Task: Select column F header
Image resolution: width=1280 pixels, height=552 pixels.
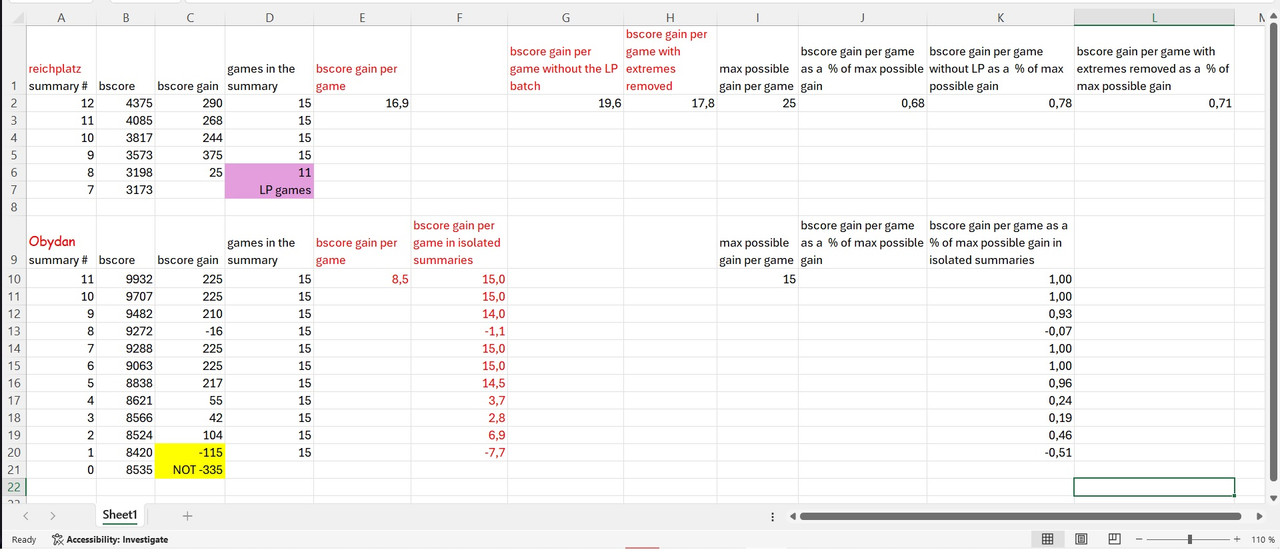Action: click(x=459, y=17)
